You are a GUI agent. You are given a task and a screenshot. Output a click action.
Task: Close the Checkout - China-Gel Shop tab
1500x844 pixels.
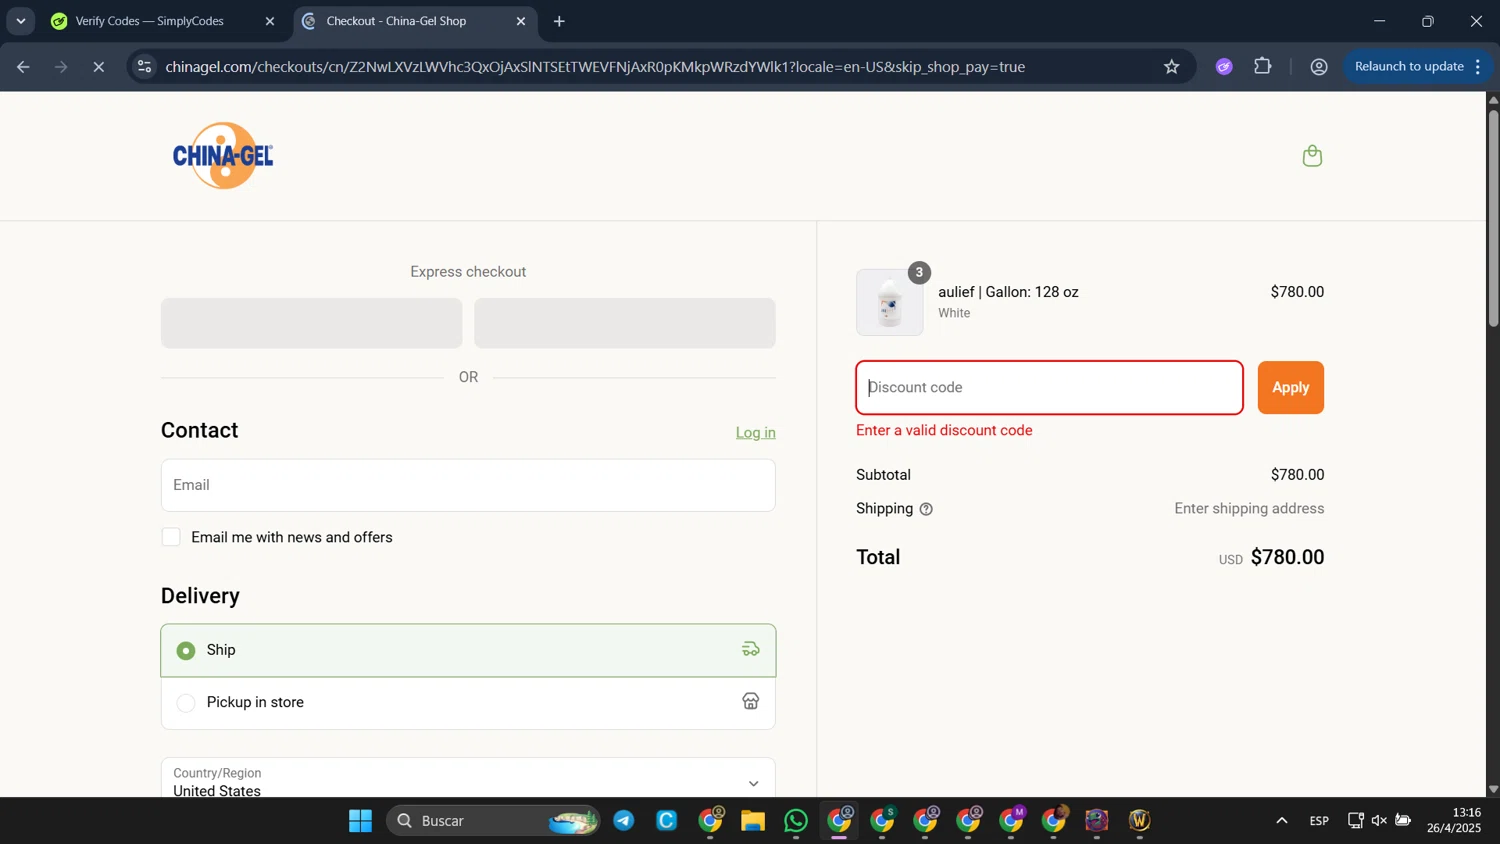pyautogui.click(x=520, y=21)
